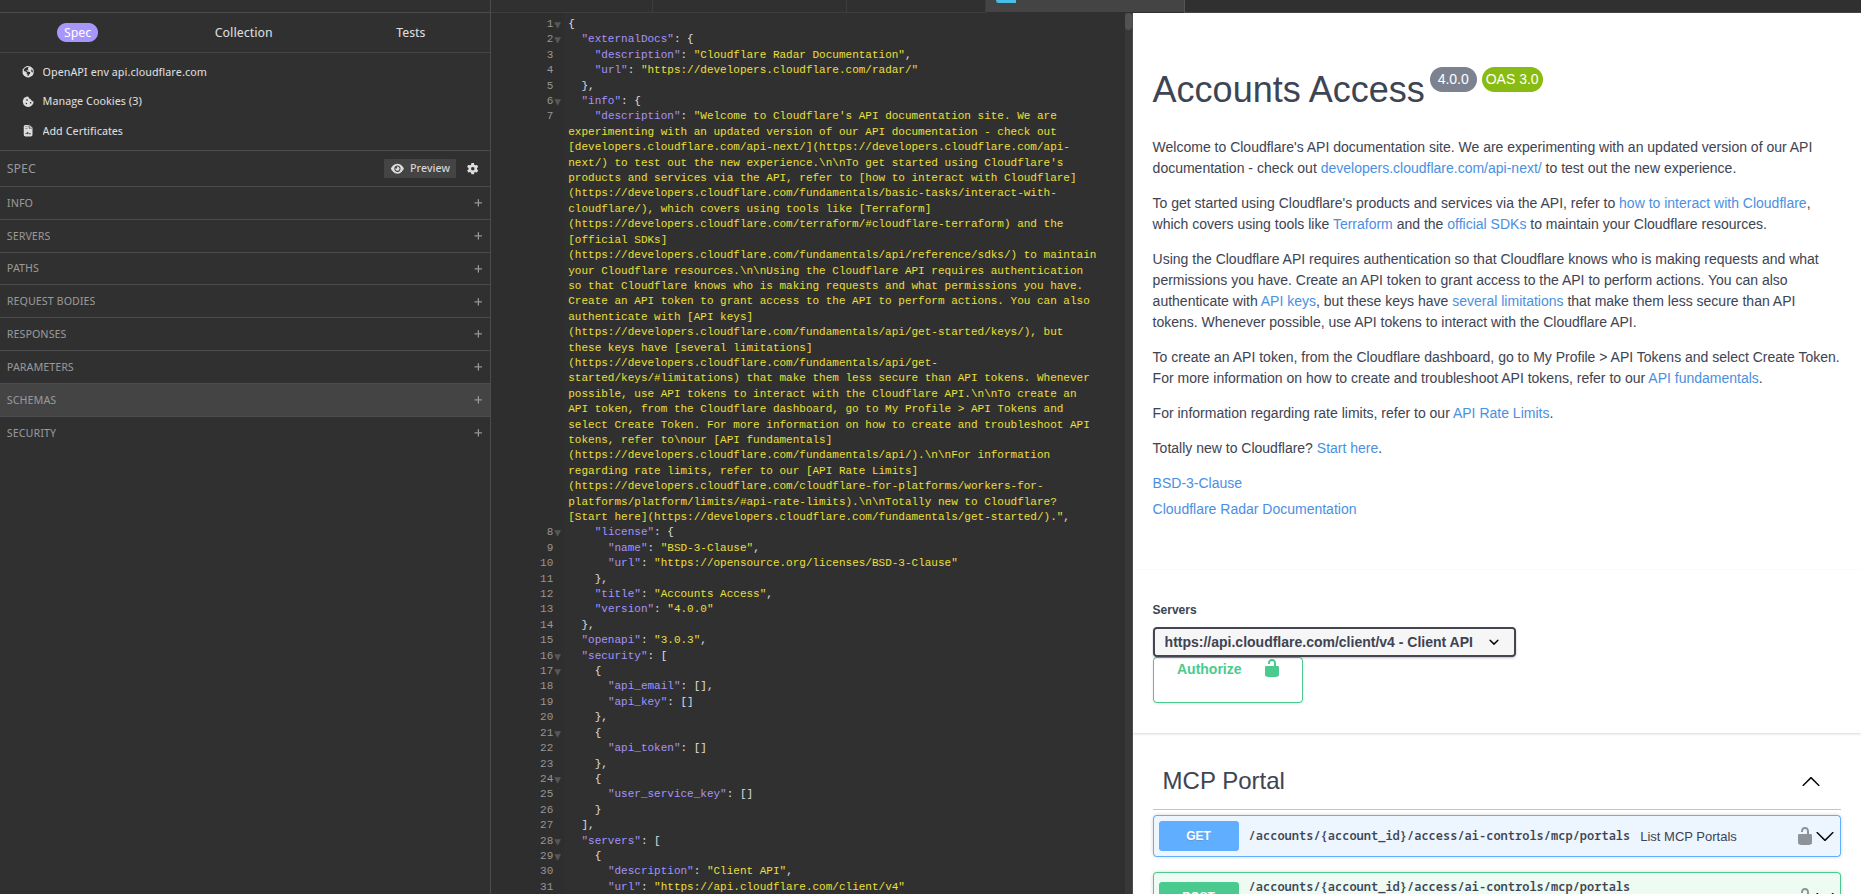
Task: Click the 'Add Certificates' label
Action: (x=83, y=131)
